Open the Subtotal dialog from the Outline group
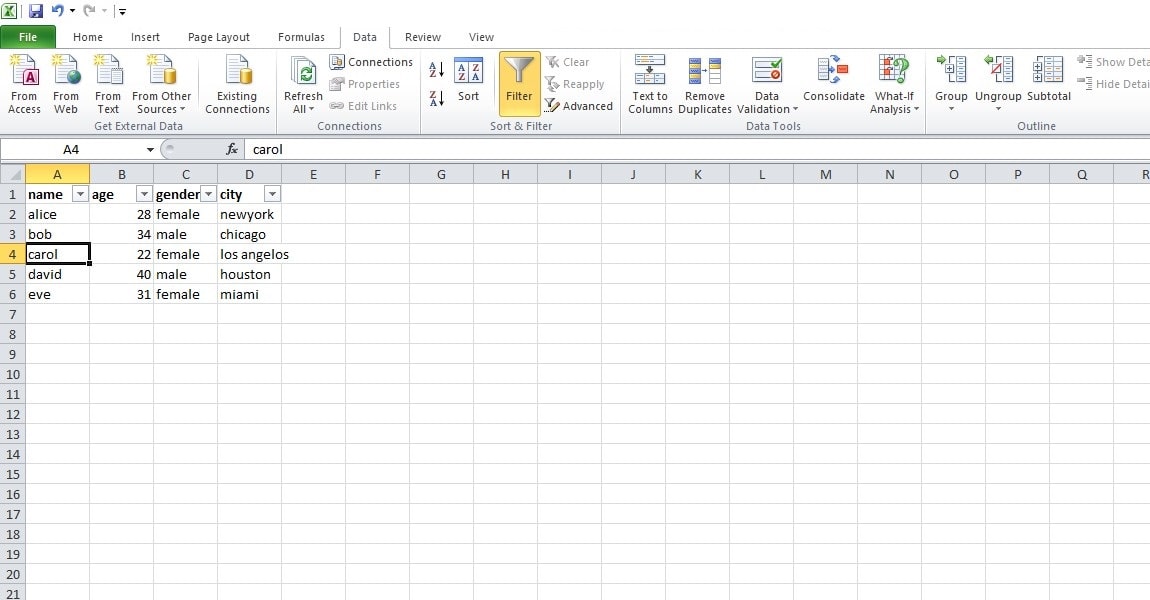The width and height of the screenshot is (1150, 600). (1048, 84)
